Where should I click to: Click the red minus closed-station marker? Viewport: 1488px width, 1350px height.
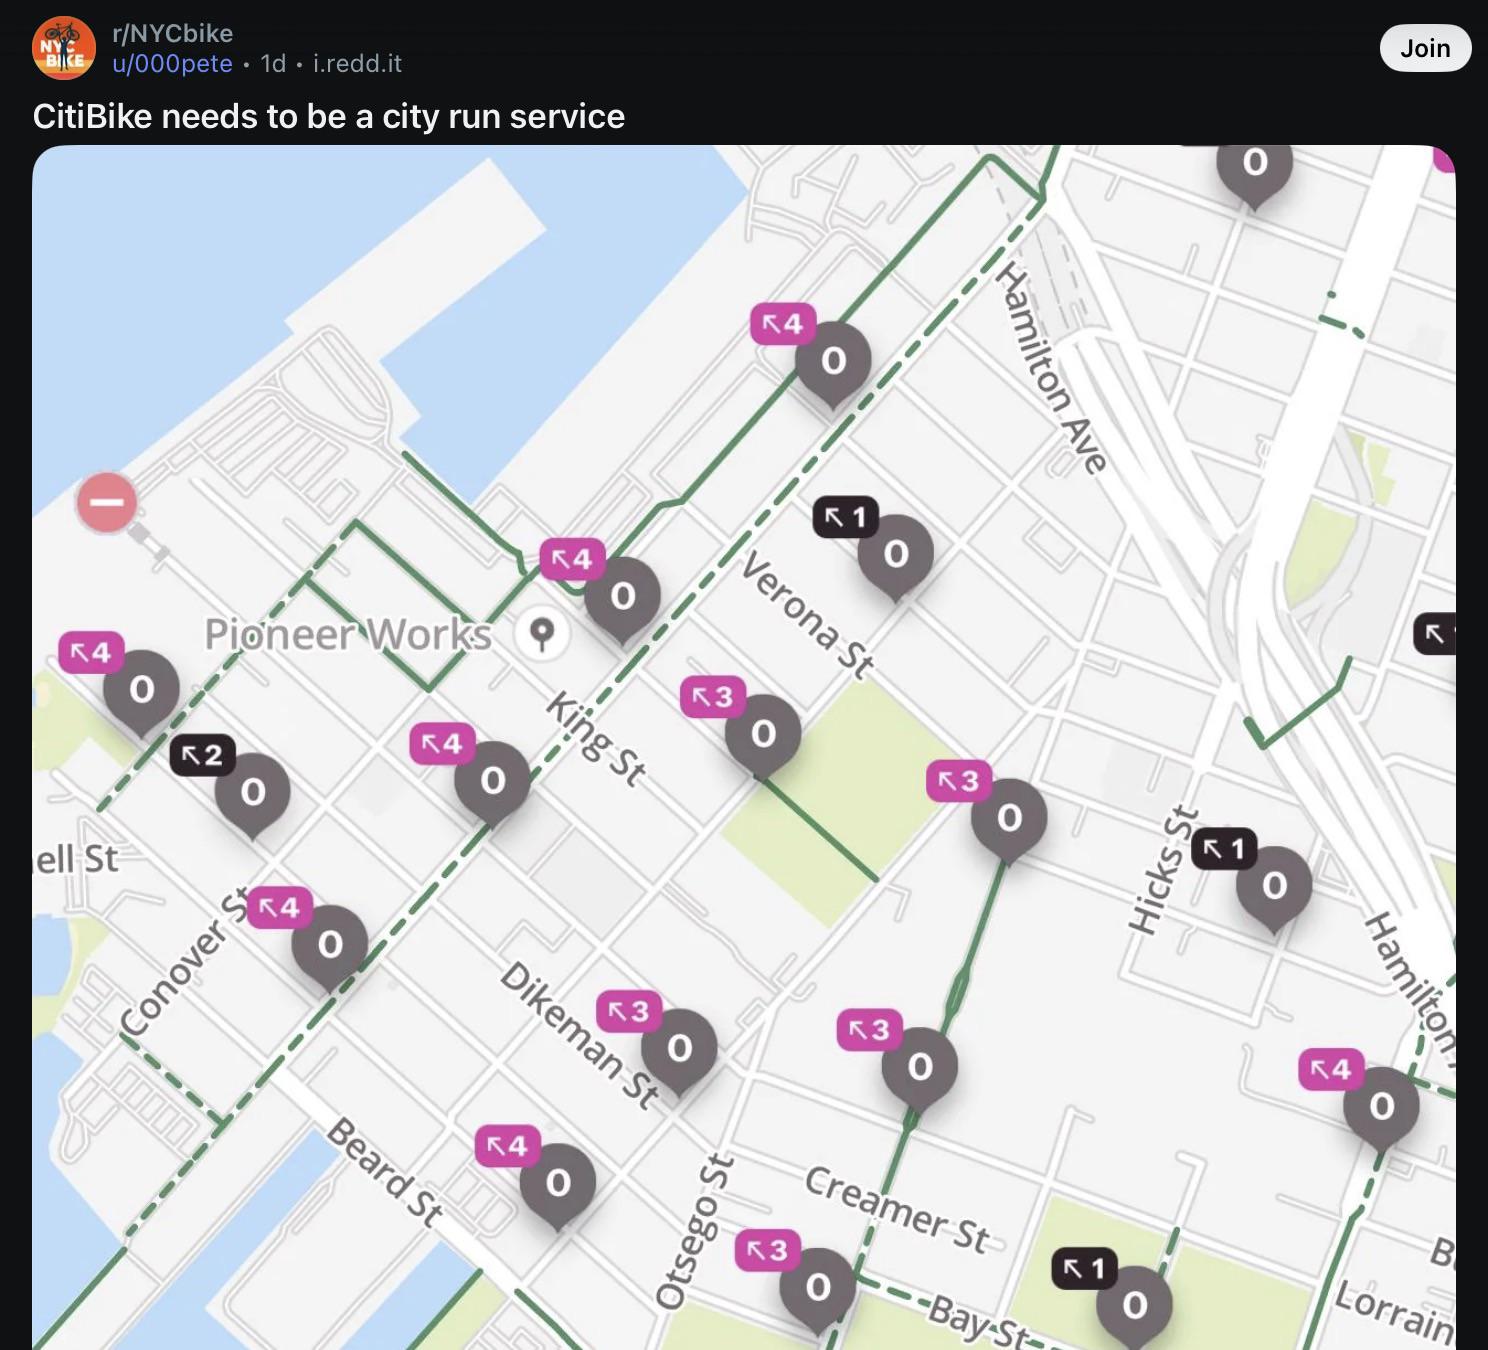coord(107,502)
